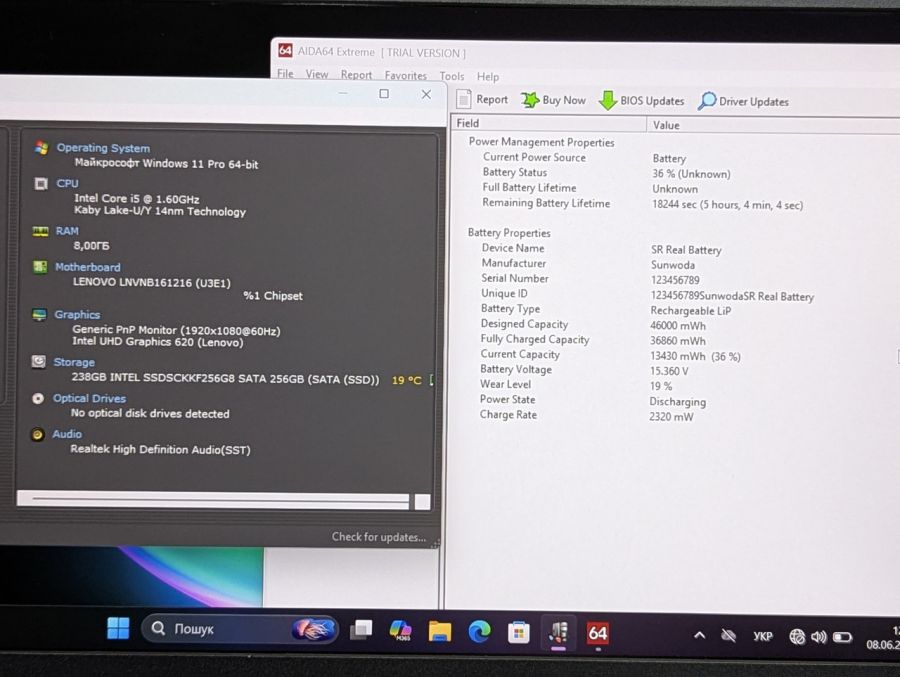Maximize the system summary window

(x=384, y=94)
